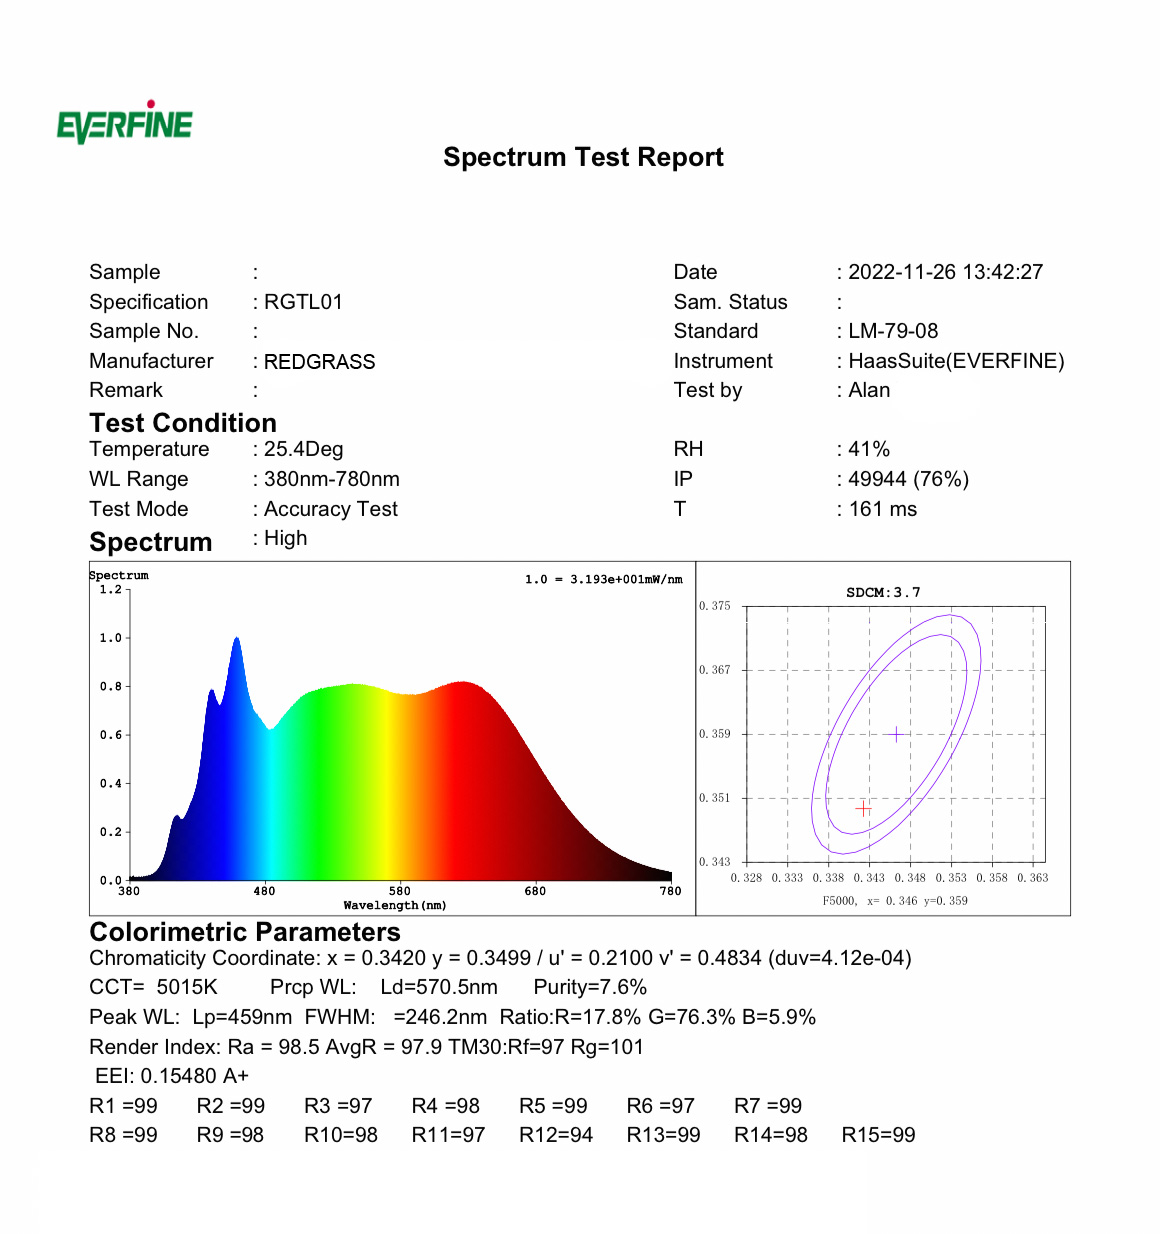Screen dimensions: 1160x1234
Task: Click the Purity=7.6% value
Action: tap(590, 987)
